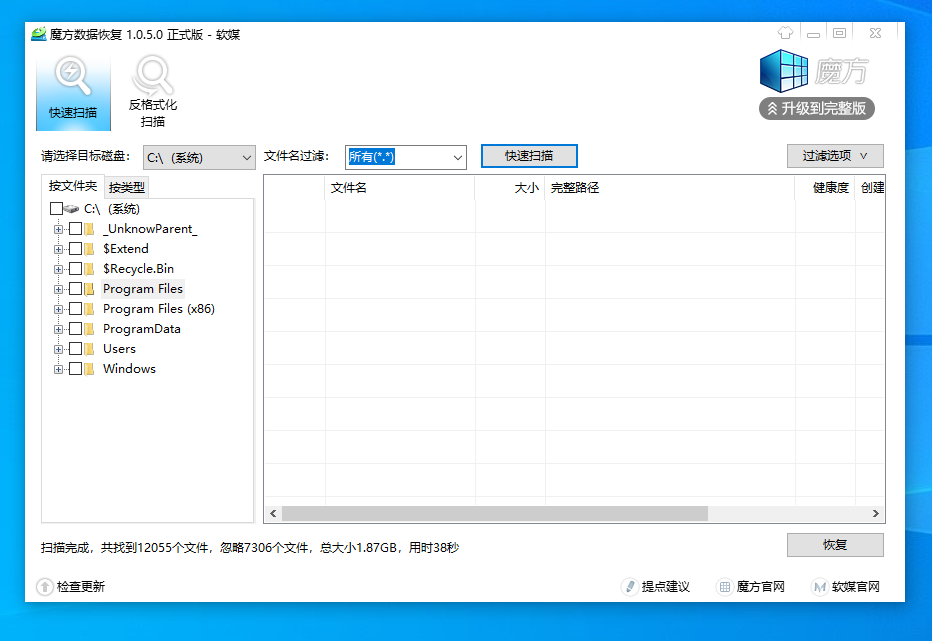932x641 pixels.
Task: Sort by 健康度 column header
Action: click(x=825, y=188)
